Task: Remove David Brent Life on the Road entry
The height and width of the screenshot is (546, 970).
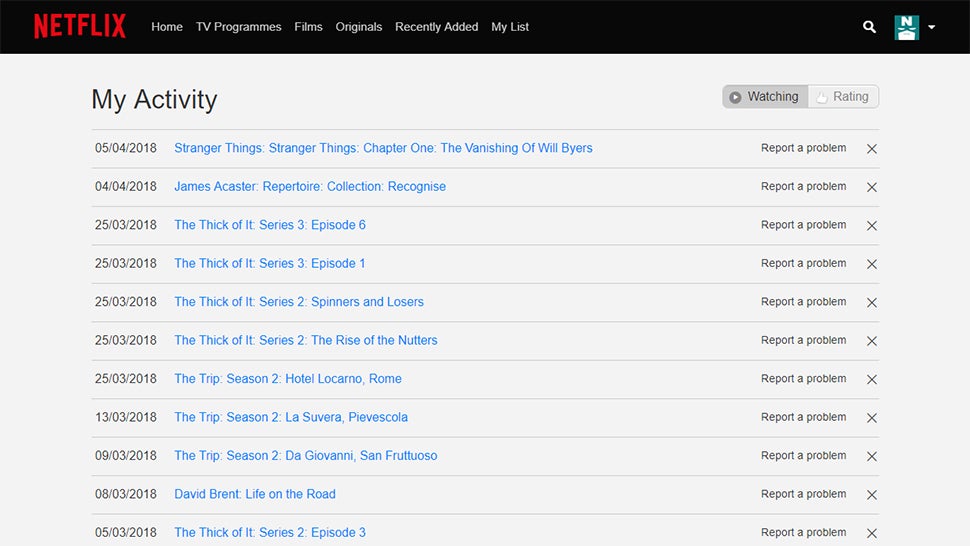Action: tap(872, 495)
